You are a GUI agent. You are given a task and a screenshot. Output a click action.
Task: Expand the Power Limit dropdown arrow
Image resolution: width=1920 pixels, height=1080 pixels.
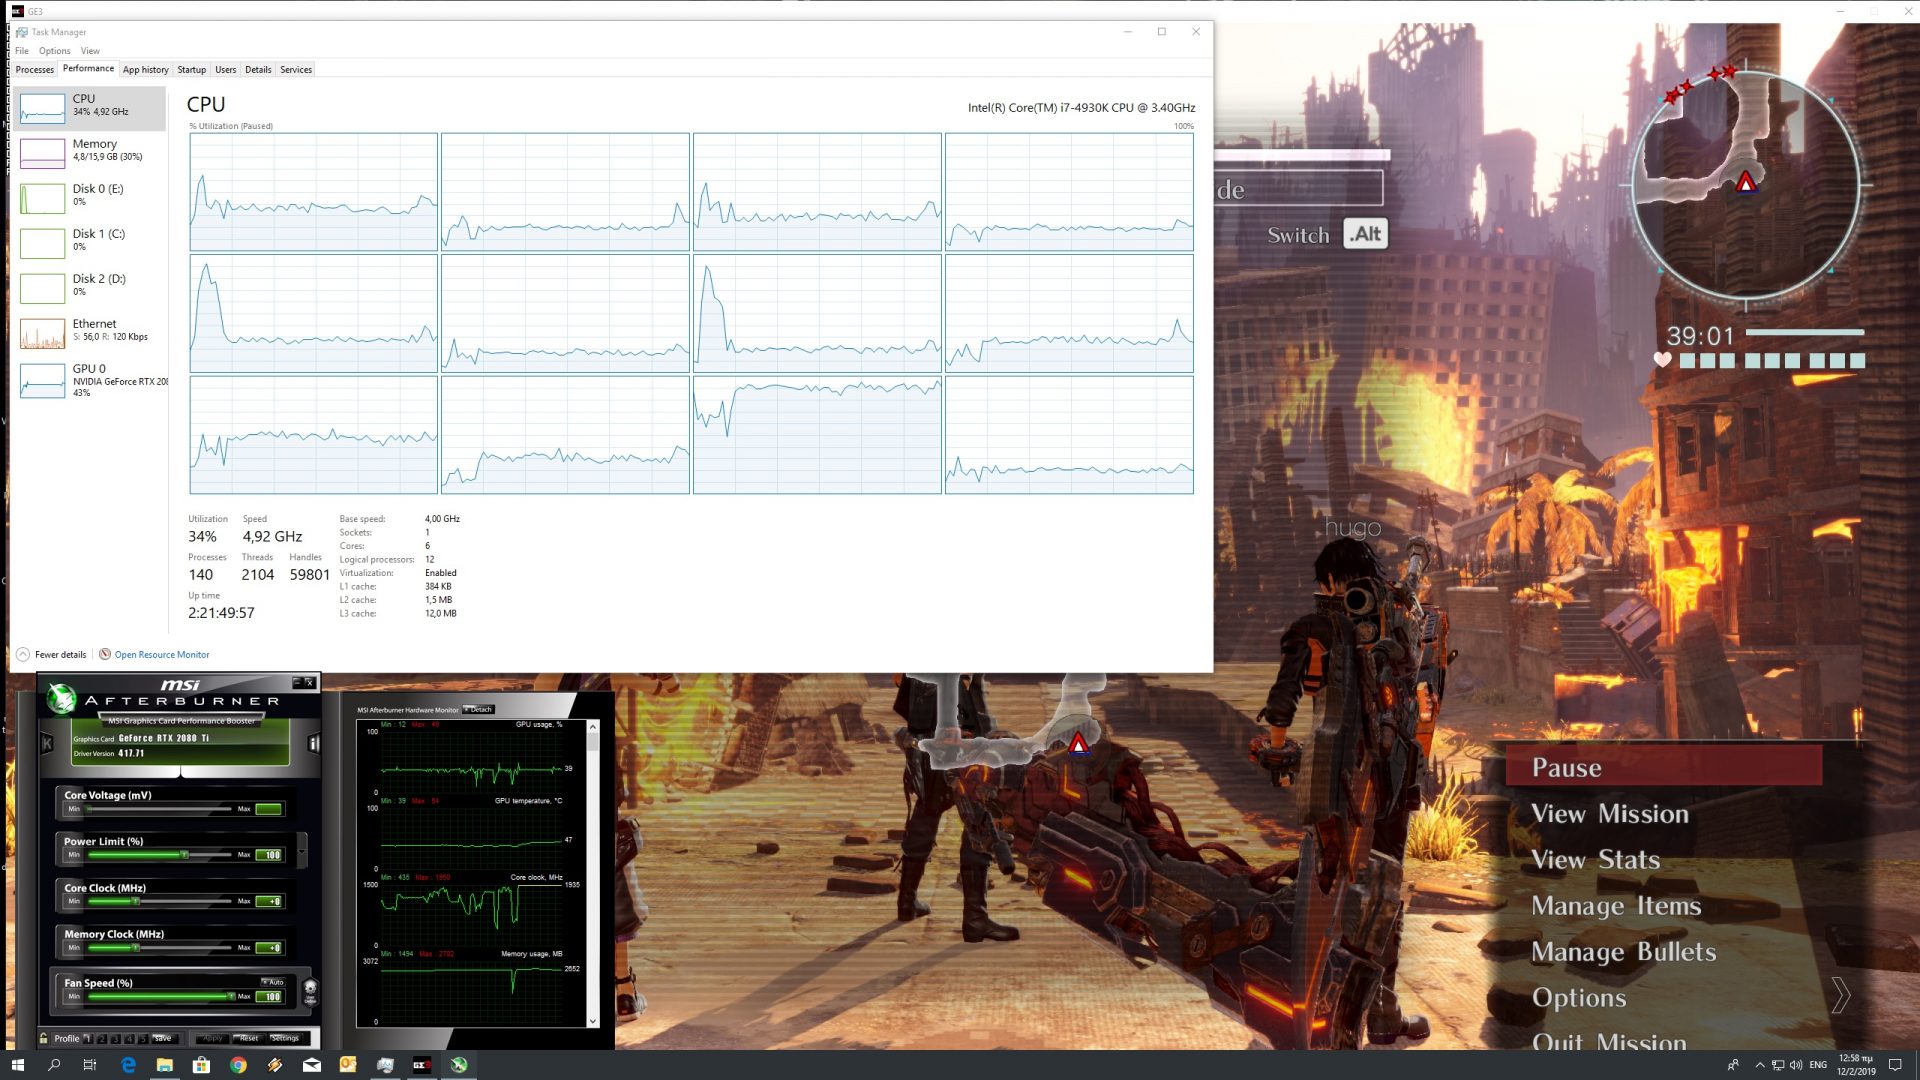(x=302, y=850)
